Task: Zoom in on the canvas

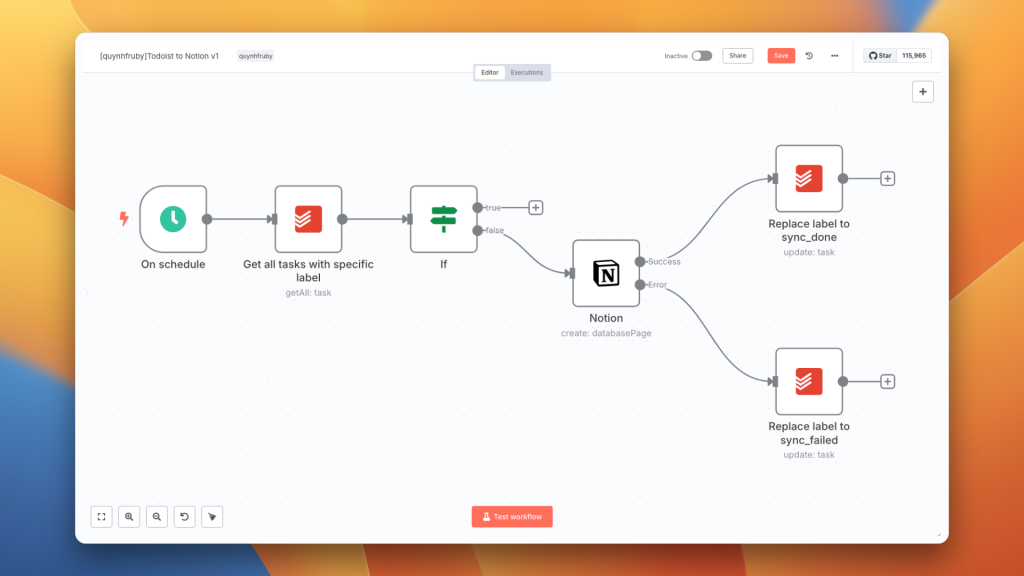Action: [129, 517]
